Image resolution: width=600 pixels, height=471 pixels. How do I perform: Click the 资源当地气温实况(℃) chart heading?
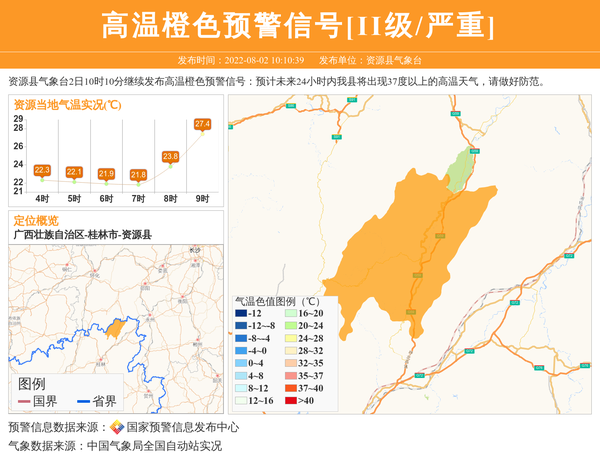(68, 105)
